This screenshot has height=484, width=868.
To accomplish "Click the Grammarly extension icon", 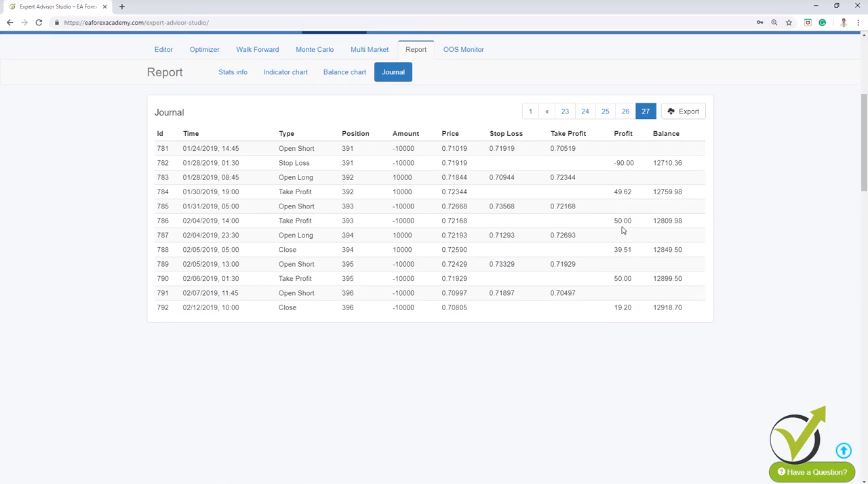I will [x=822, y=22].
